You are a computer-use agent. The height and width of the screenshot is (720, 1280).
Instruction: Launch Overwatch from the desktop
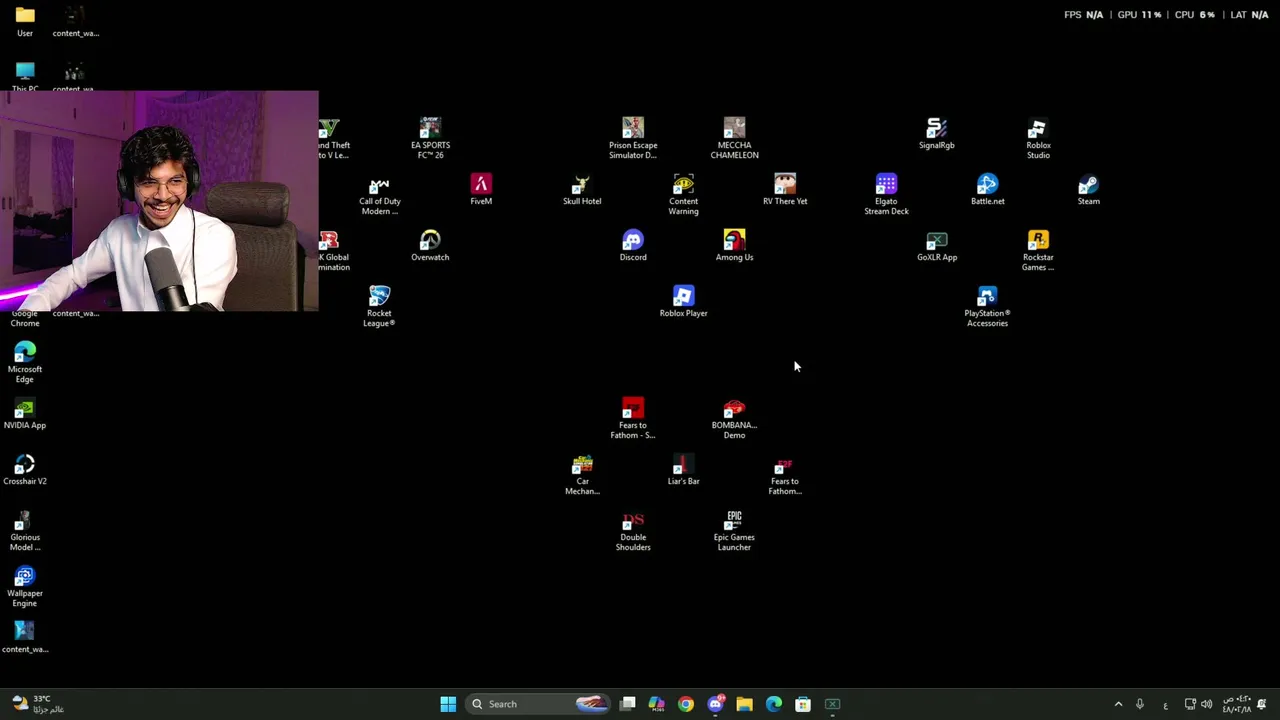[x=430, y=246]
